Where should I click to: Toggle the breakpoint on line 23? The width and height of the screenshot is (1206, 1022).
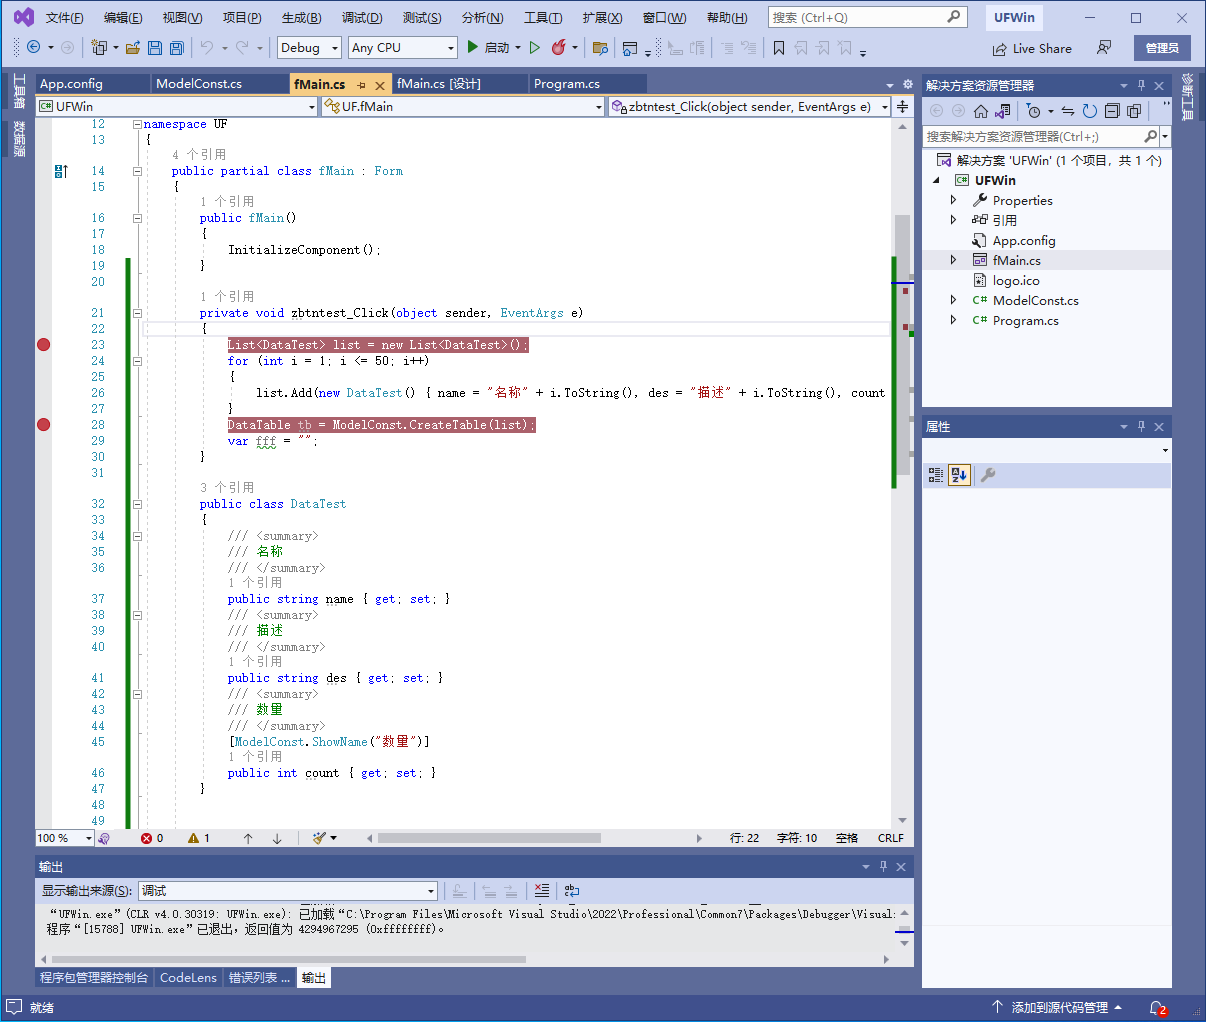(x=43, y=345)
